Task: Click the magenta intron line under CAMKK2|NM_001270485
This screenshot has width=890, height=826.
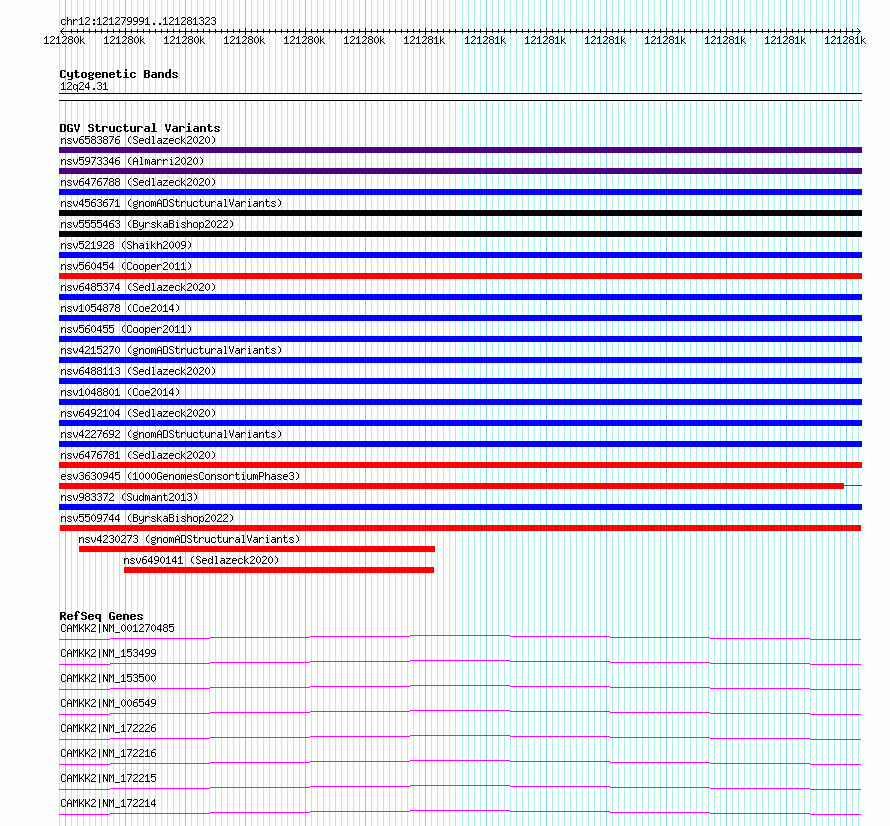Action: tap(460, 636)
